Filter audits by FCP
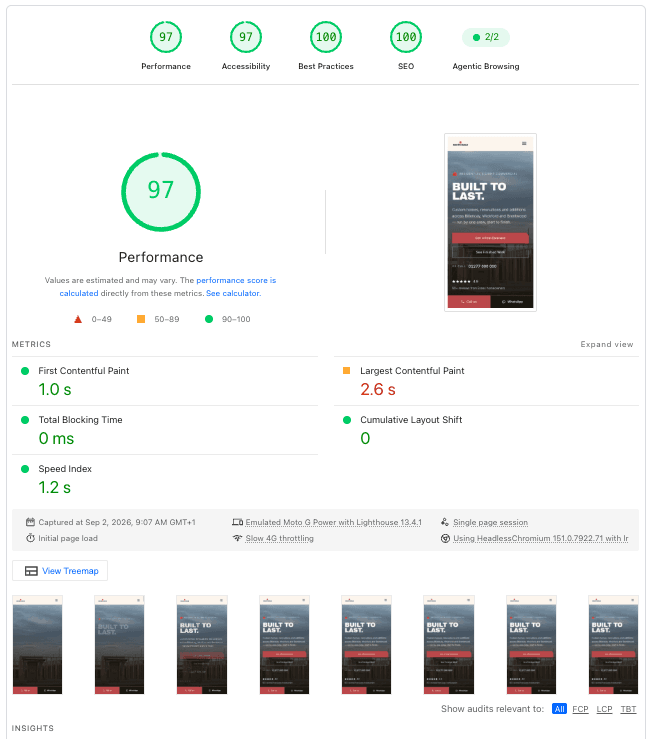The width and height of the screenshot is (652, 739). pos(580,709)
